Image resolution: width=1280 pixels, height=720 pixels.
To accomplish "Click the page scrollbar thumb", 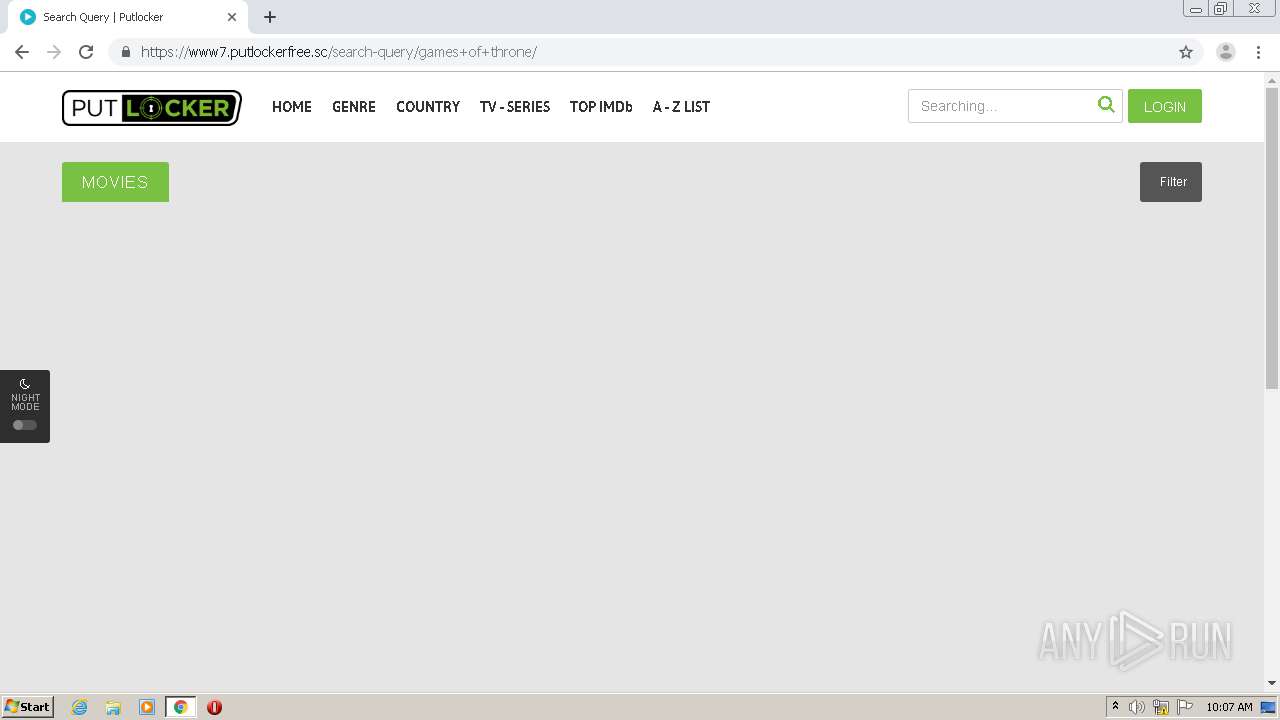I will click(1272, 238).
